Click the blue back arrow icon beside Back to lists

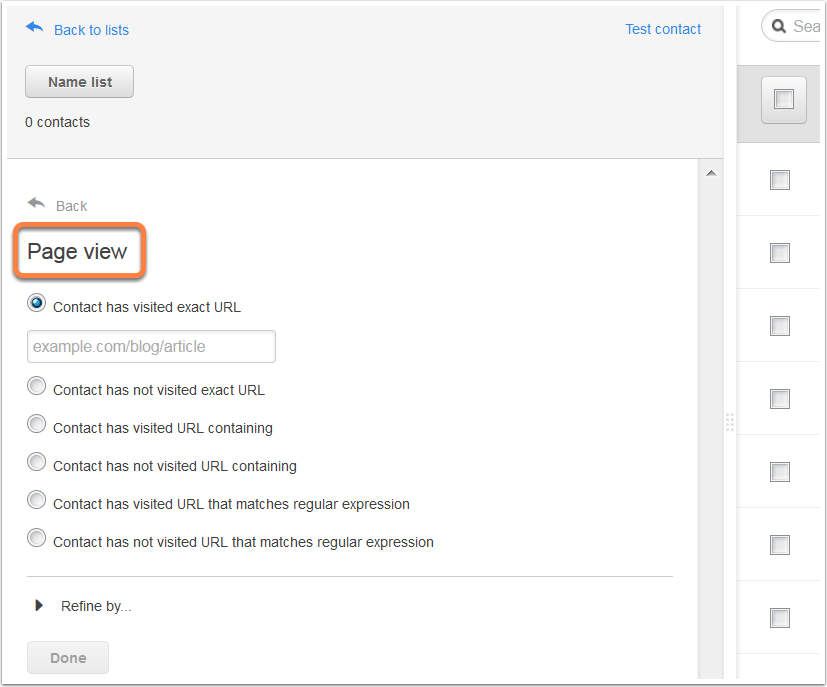point(34,27)
